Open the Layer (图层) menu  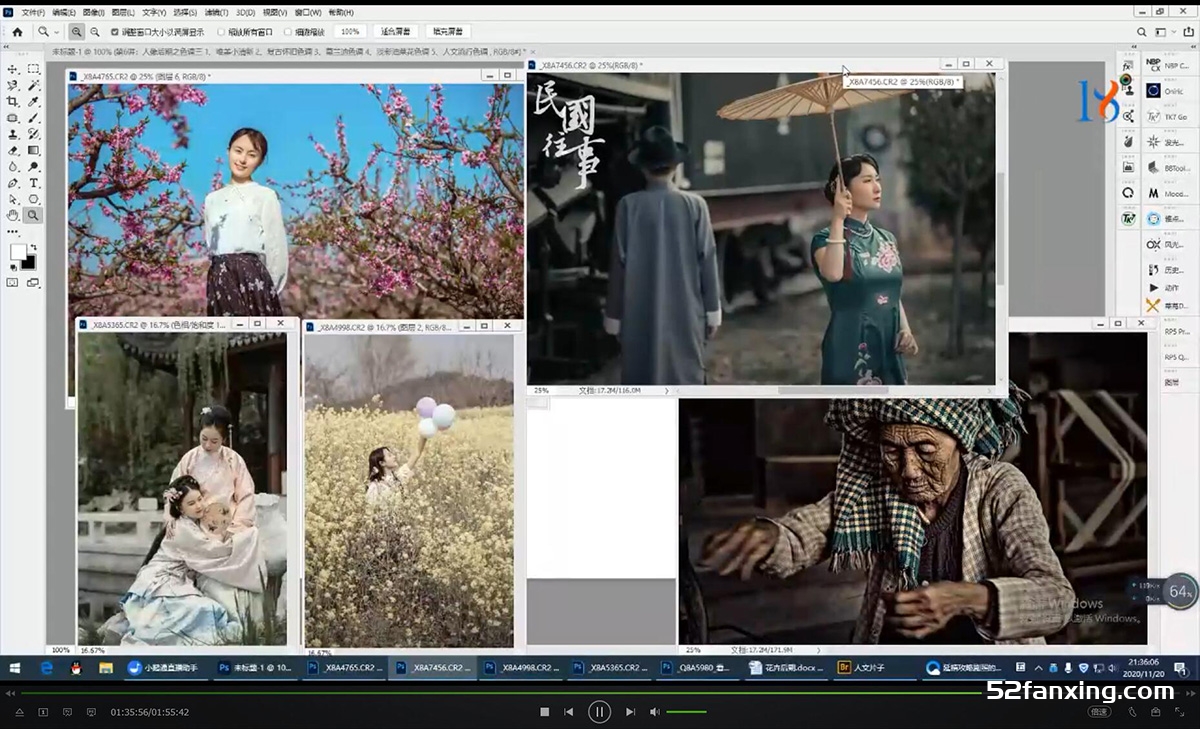pyautogui.click(x=123, y=13)
